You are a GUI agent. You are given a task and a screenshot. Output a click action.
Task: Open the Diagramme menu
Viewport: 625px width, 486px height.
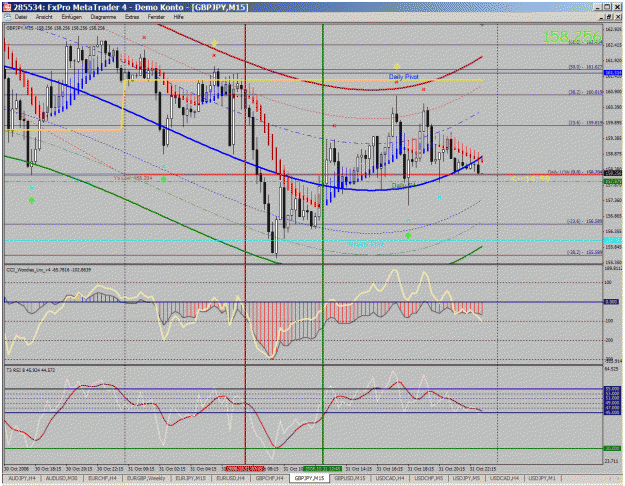click(x=103, y=17)
